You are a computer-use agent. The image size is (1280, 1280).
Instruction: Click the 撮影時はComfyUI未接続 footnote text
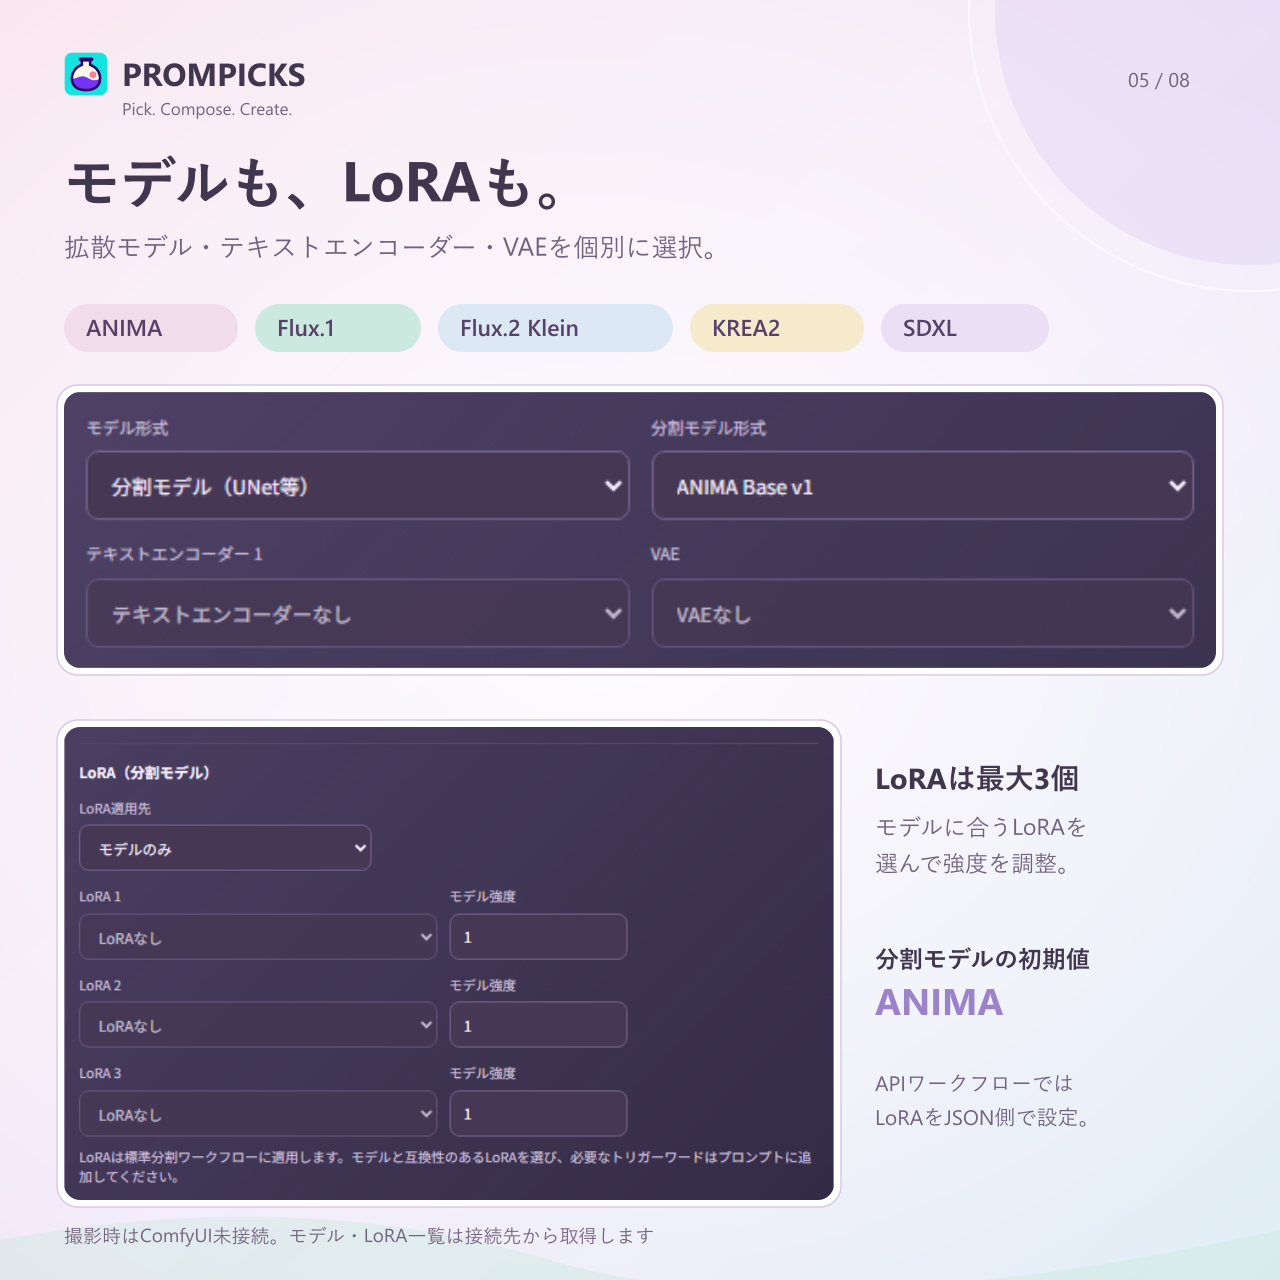point(359,1236)
